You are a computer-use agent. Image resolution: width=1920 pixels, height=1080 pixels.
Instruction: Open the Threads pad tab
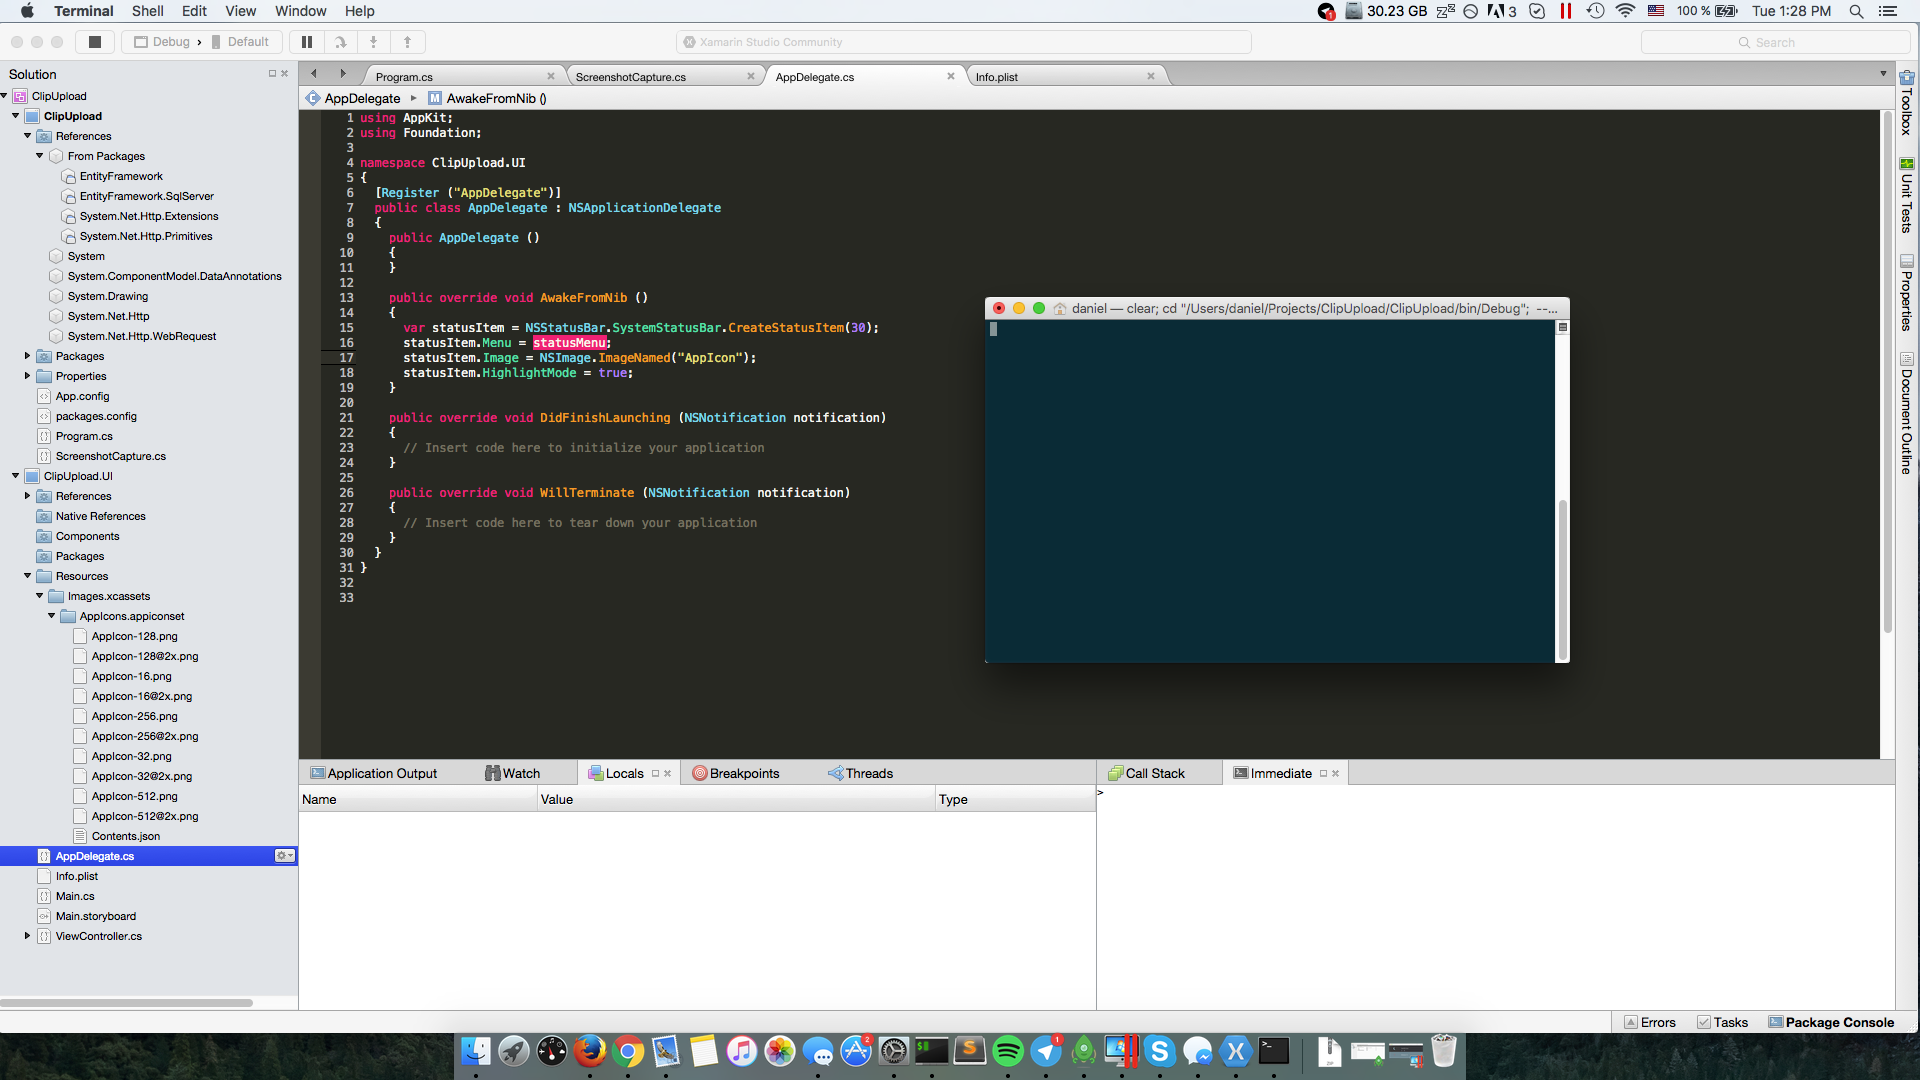click(861, 774)
